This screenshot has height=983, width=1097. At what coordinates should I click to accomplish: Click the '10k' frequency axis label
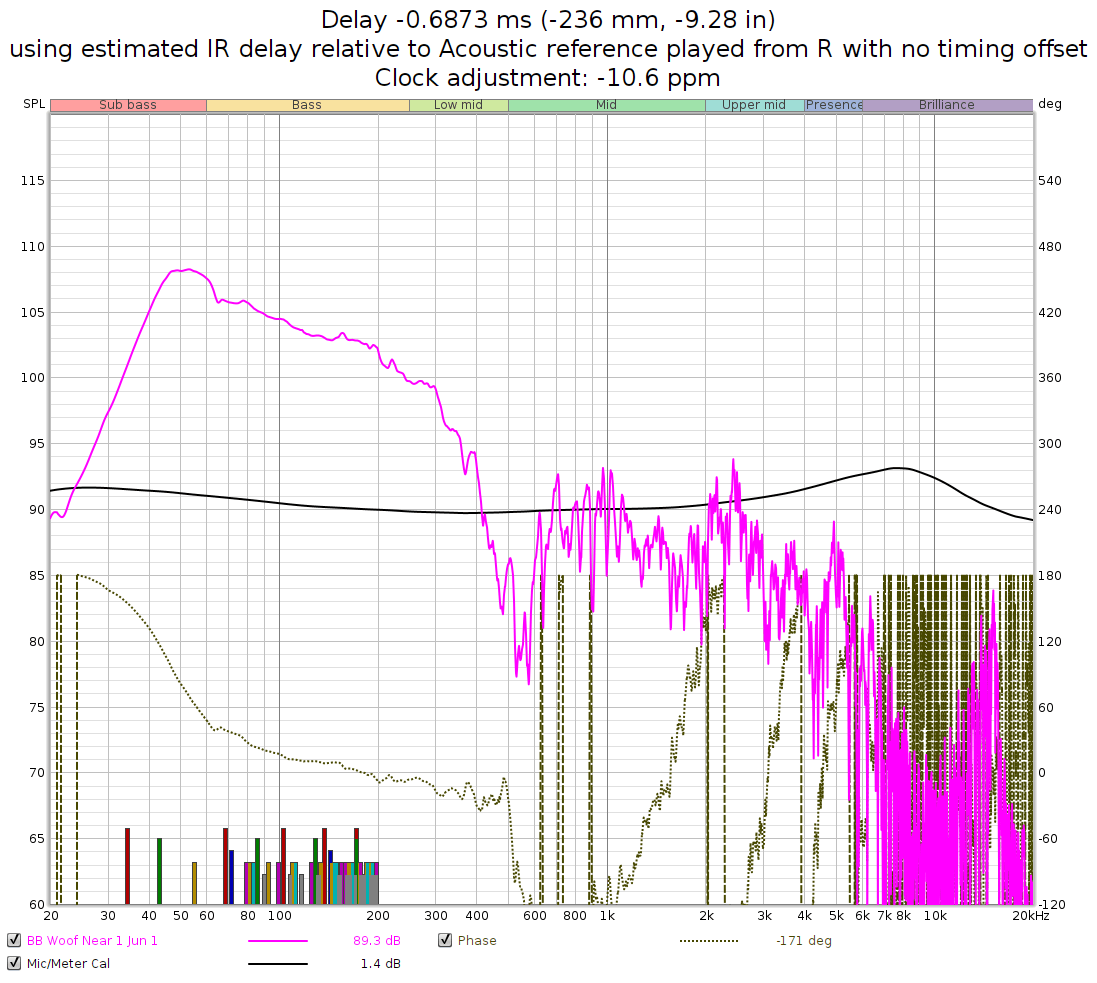pos(935,916)
